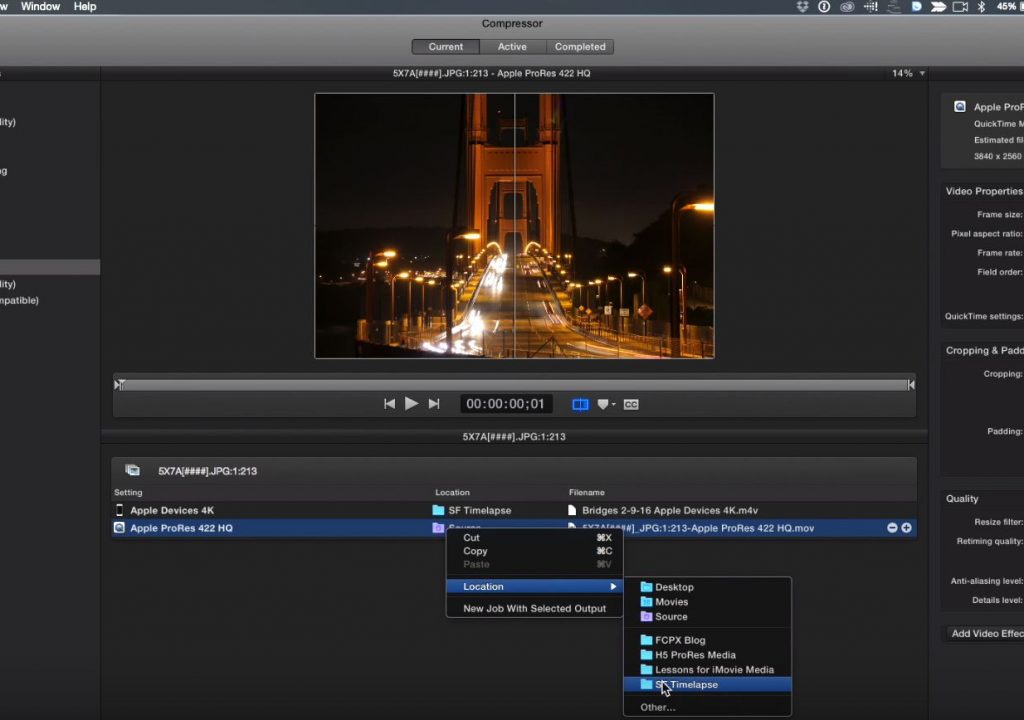Click SF Timelapse location of first output

pos(479,510)
